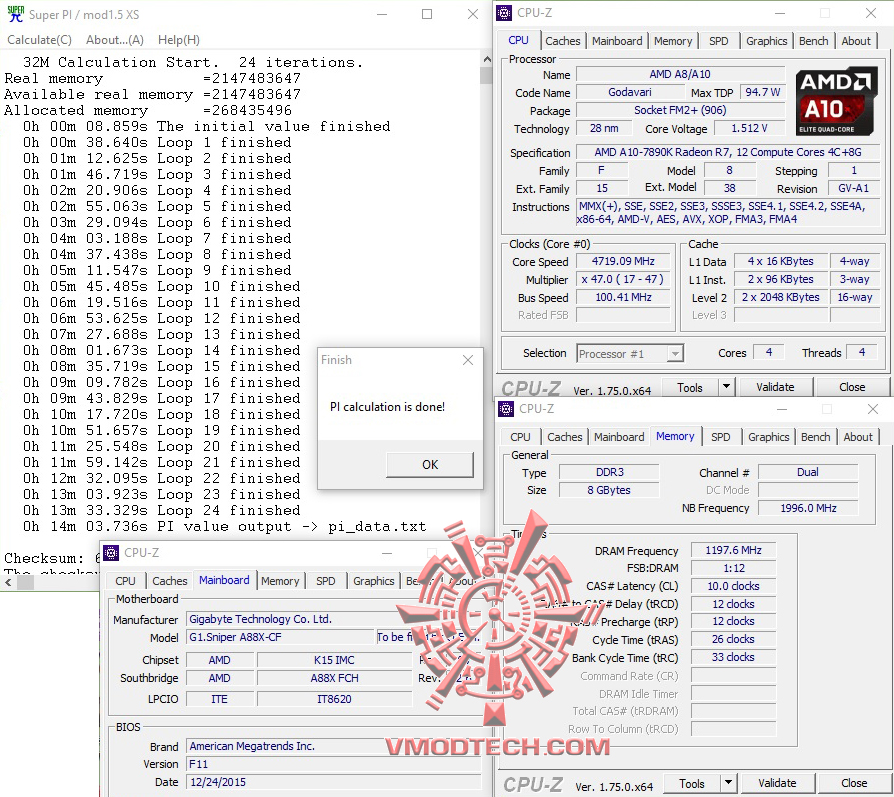Expand Tools dropdown arrow in top CPU-Z window
The image size is (894, 797).
coord(726,387)
